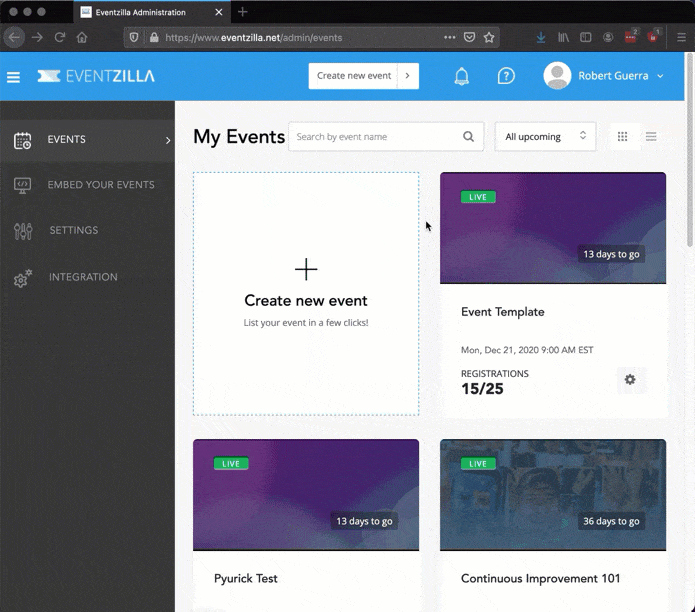695x612 pixels.
Task: Click the browser home icon
Action: point(82,38)
